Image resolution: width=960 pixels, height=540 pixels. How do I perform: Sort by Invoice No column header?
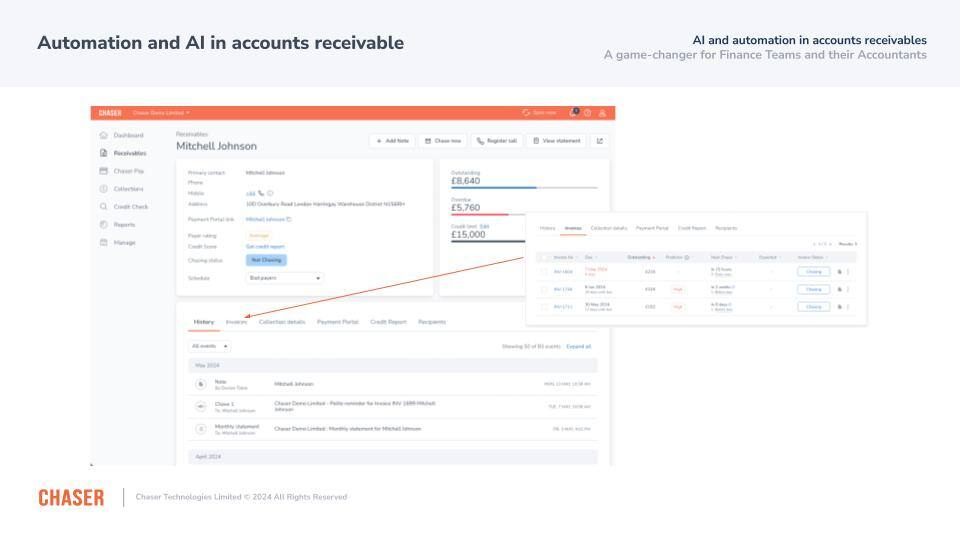click(565, 257)
